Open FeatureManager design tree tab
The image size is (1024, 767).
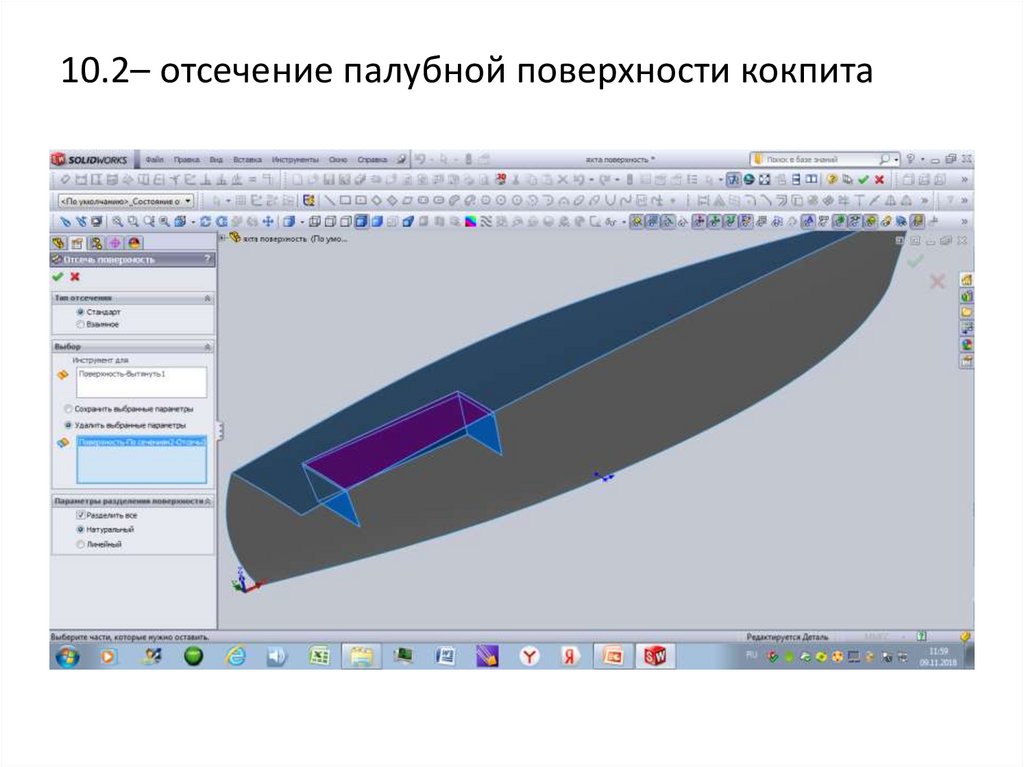pos(59,243)
